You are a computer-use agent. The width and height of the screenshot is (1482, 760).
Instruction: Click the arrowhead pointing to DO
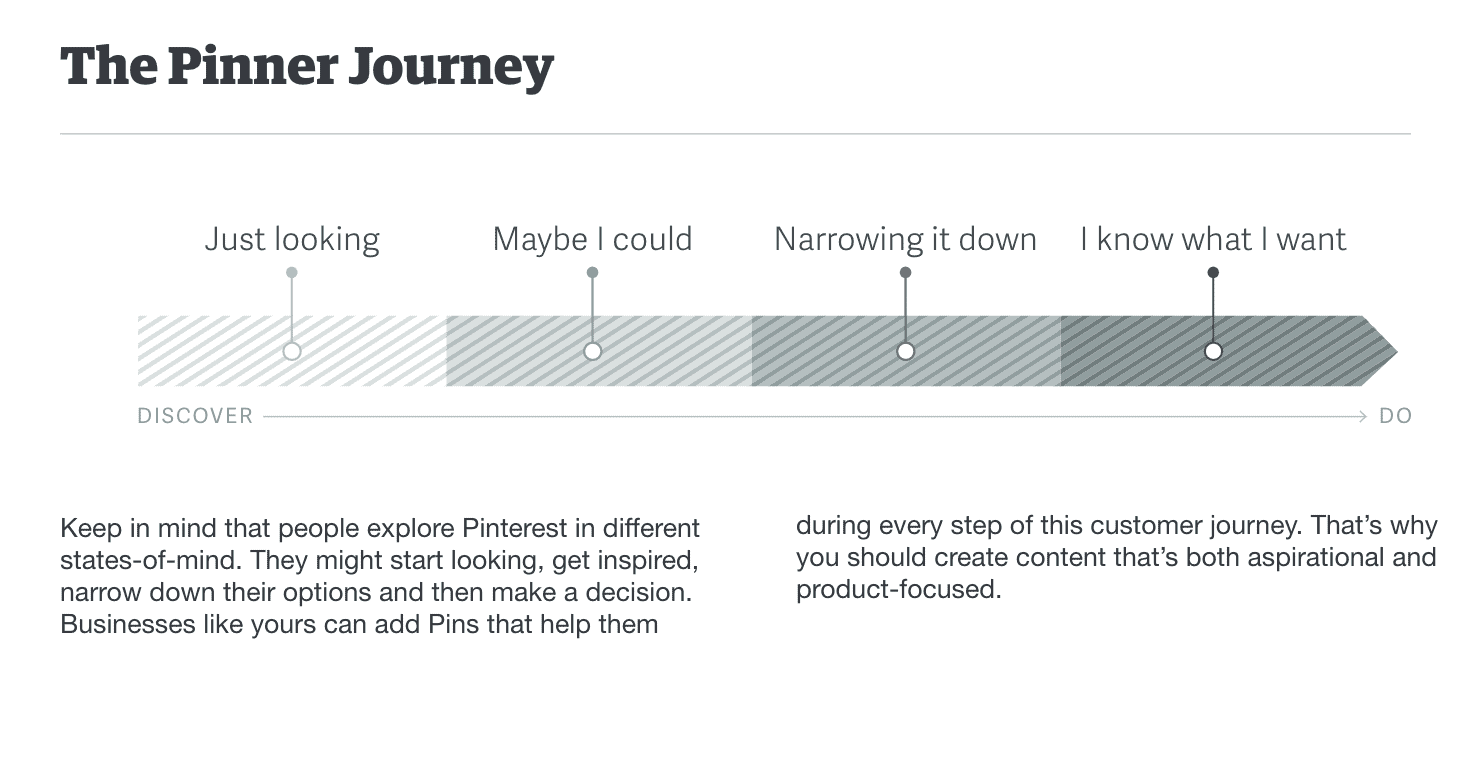[1362, 416]
